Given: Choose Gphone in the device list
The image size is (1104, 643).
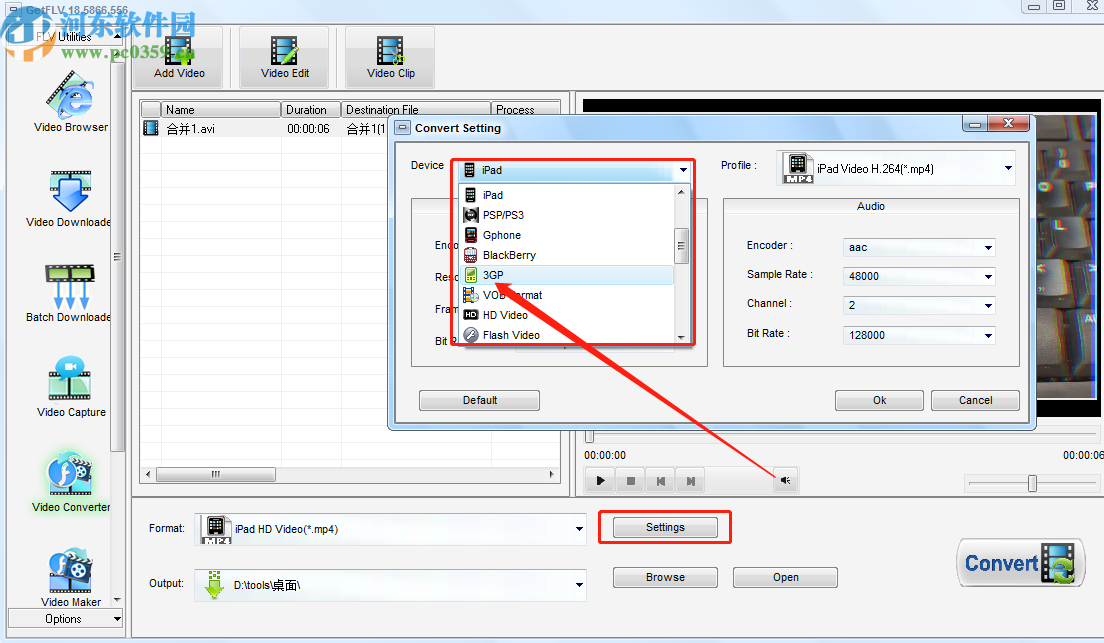Looking at the screenshot, I should (567, 235).
